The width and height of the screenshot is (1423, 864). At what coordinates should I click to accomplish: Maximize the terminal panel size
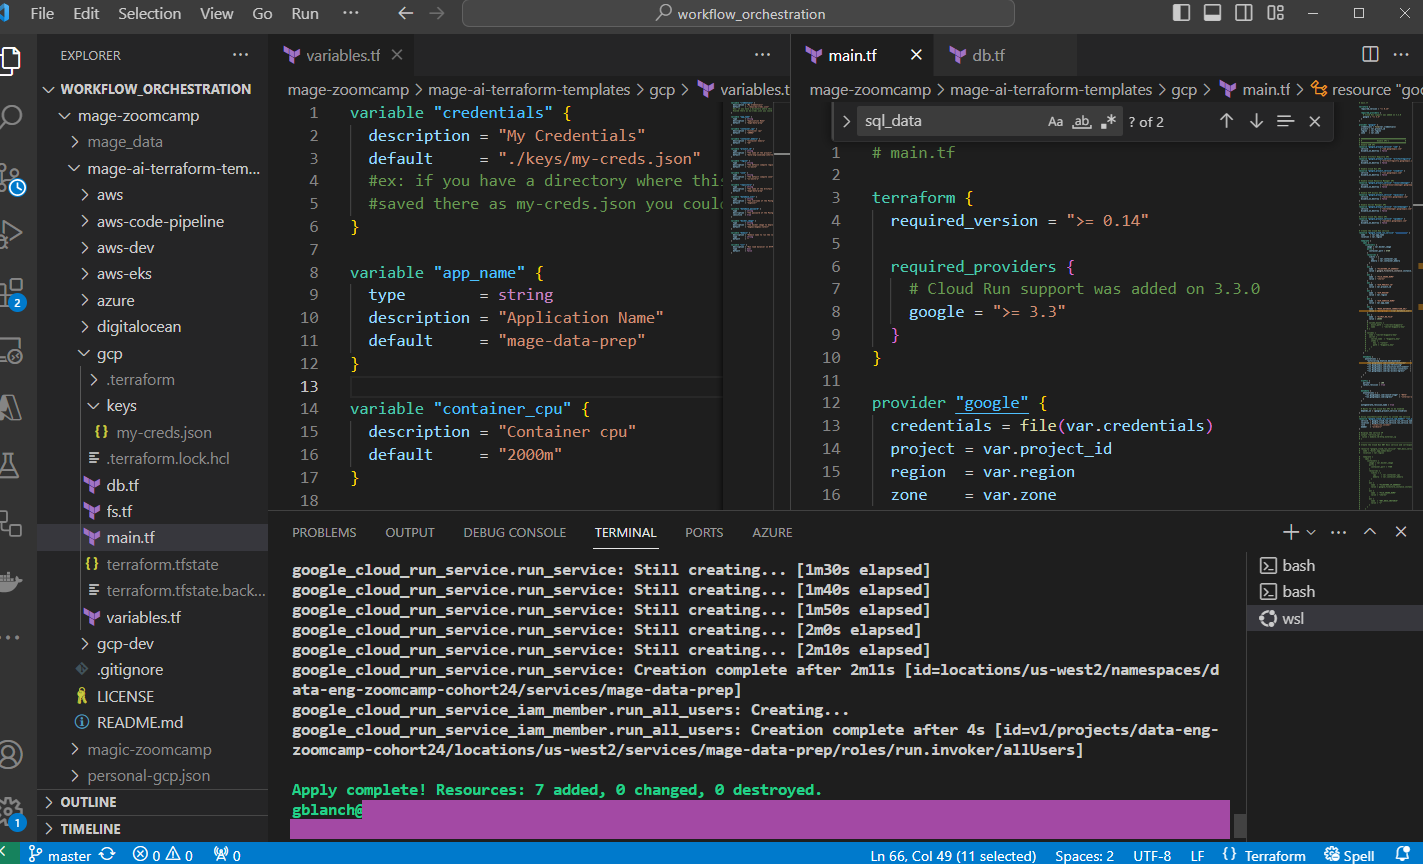click(x=1370, y=532)
